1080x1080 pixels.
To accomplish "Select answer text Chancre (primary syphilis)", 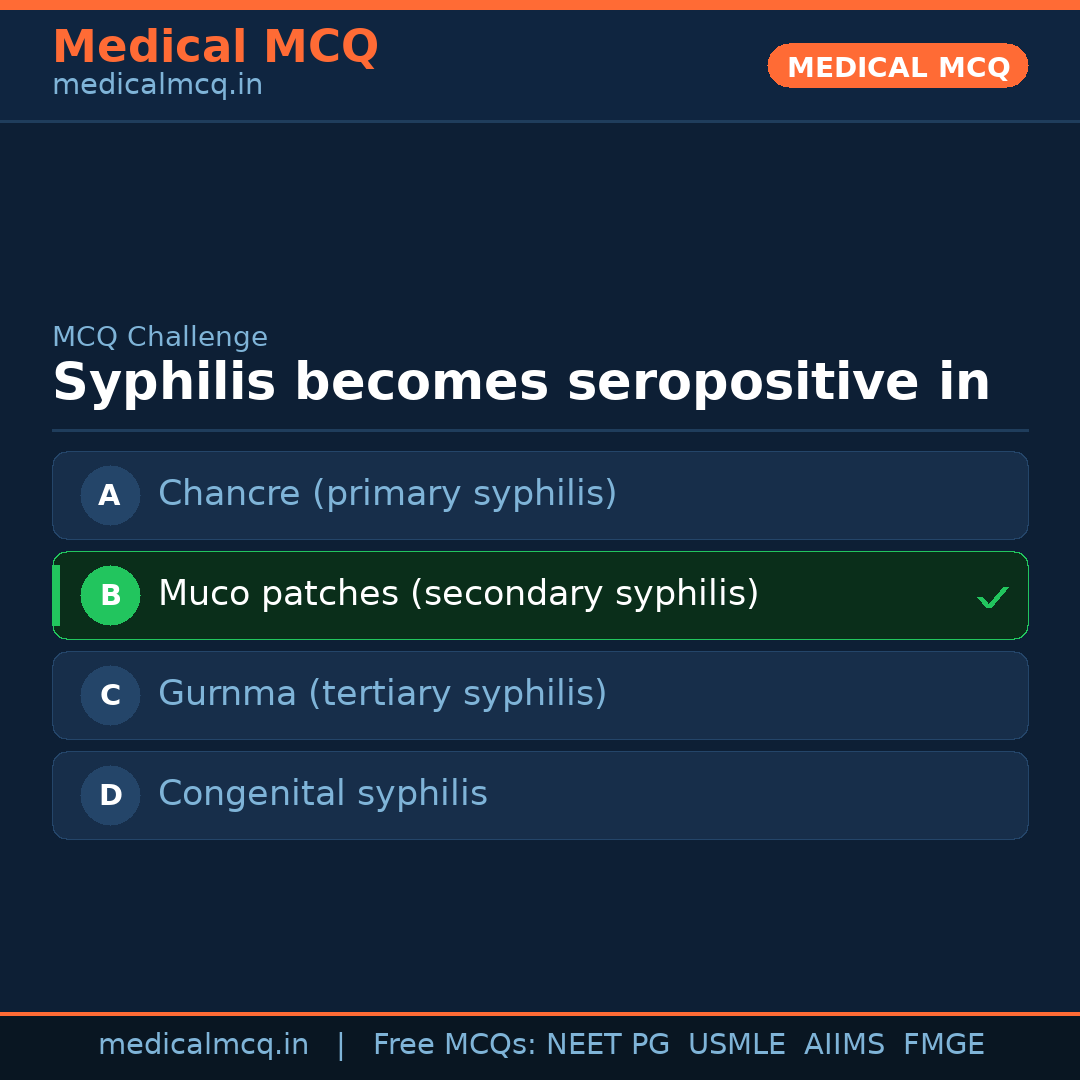I will (387, 494).
